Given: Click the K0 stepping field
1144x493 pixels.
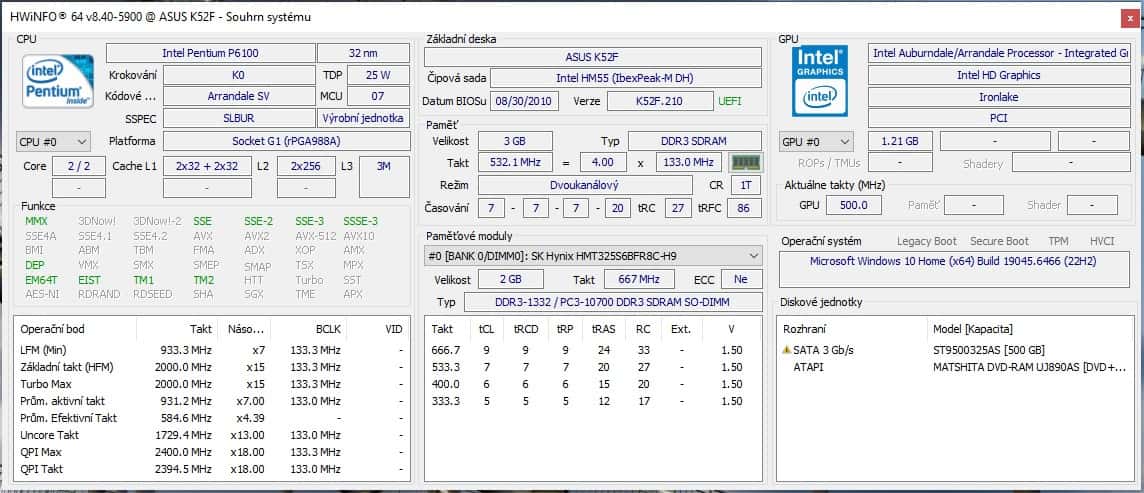Looking at the screenshot, I should [239, 75].
